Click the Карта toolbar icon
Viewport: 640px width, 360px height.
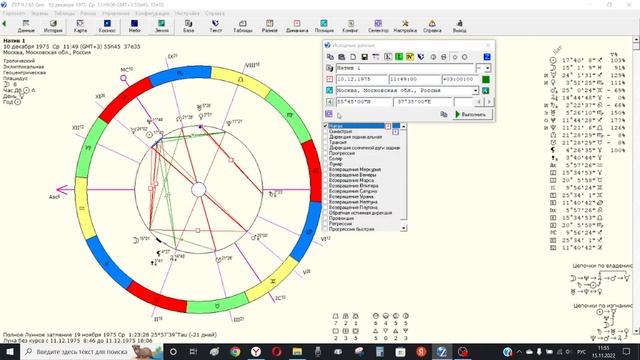coord(80,27)
